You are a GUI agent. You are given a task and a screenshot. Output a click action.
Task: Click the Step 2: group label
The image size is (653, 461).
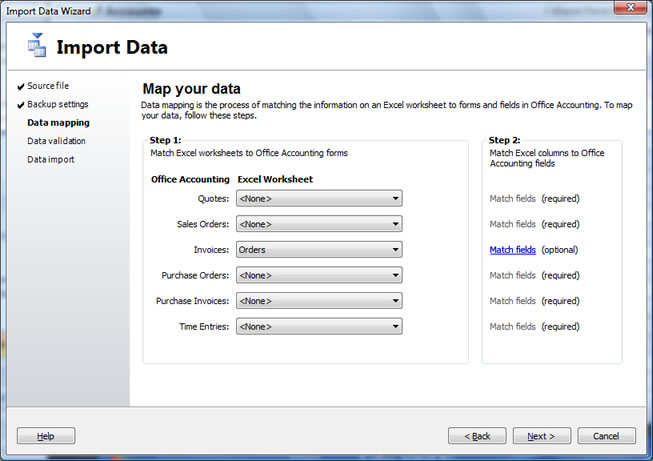[504, 140]
